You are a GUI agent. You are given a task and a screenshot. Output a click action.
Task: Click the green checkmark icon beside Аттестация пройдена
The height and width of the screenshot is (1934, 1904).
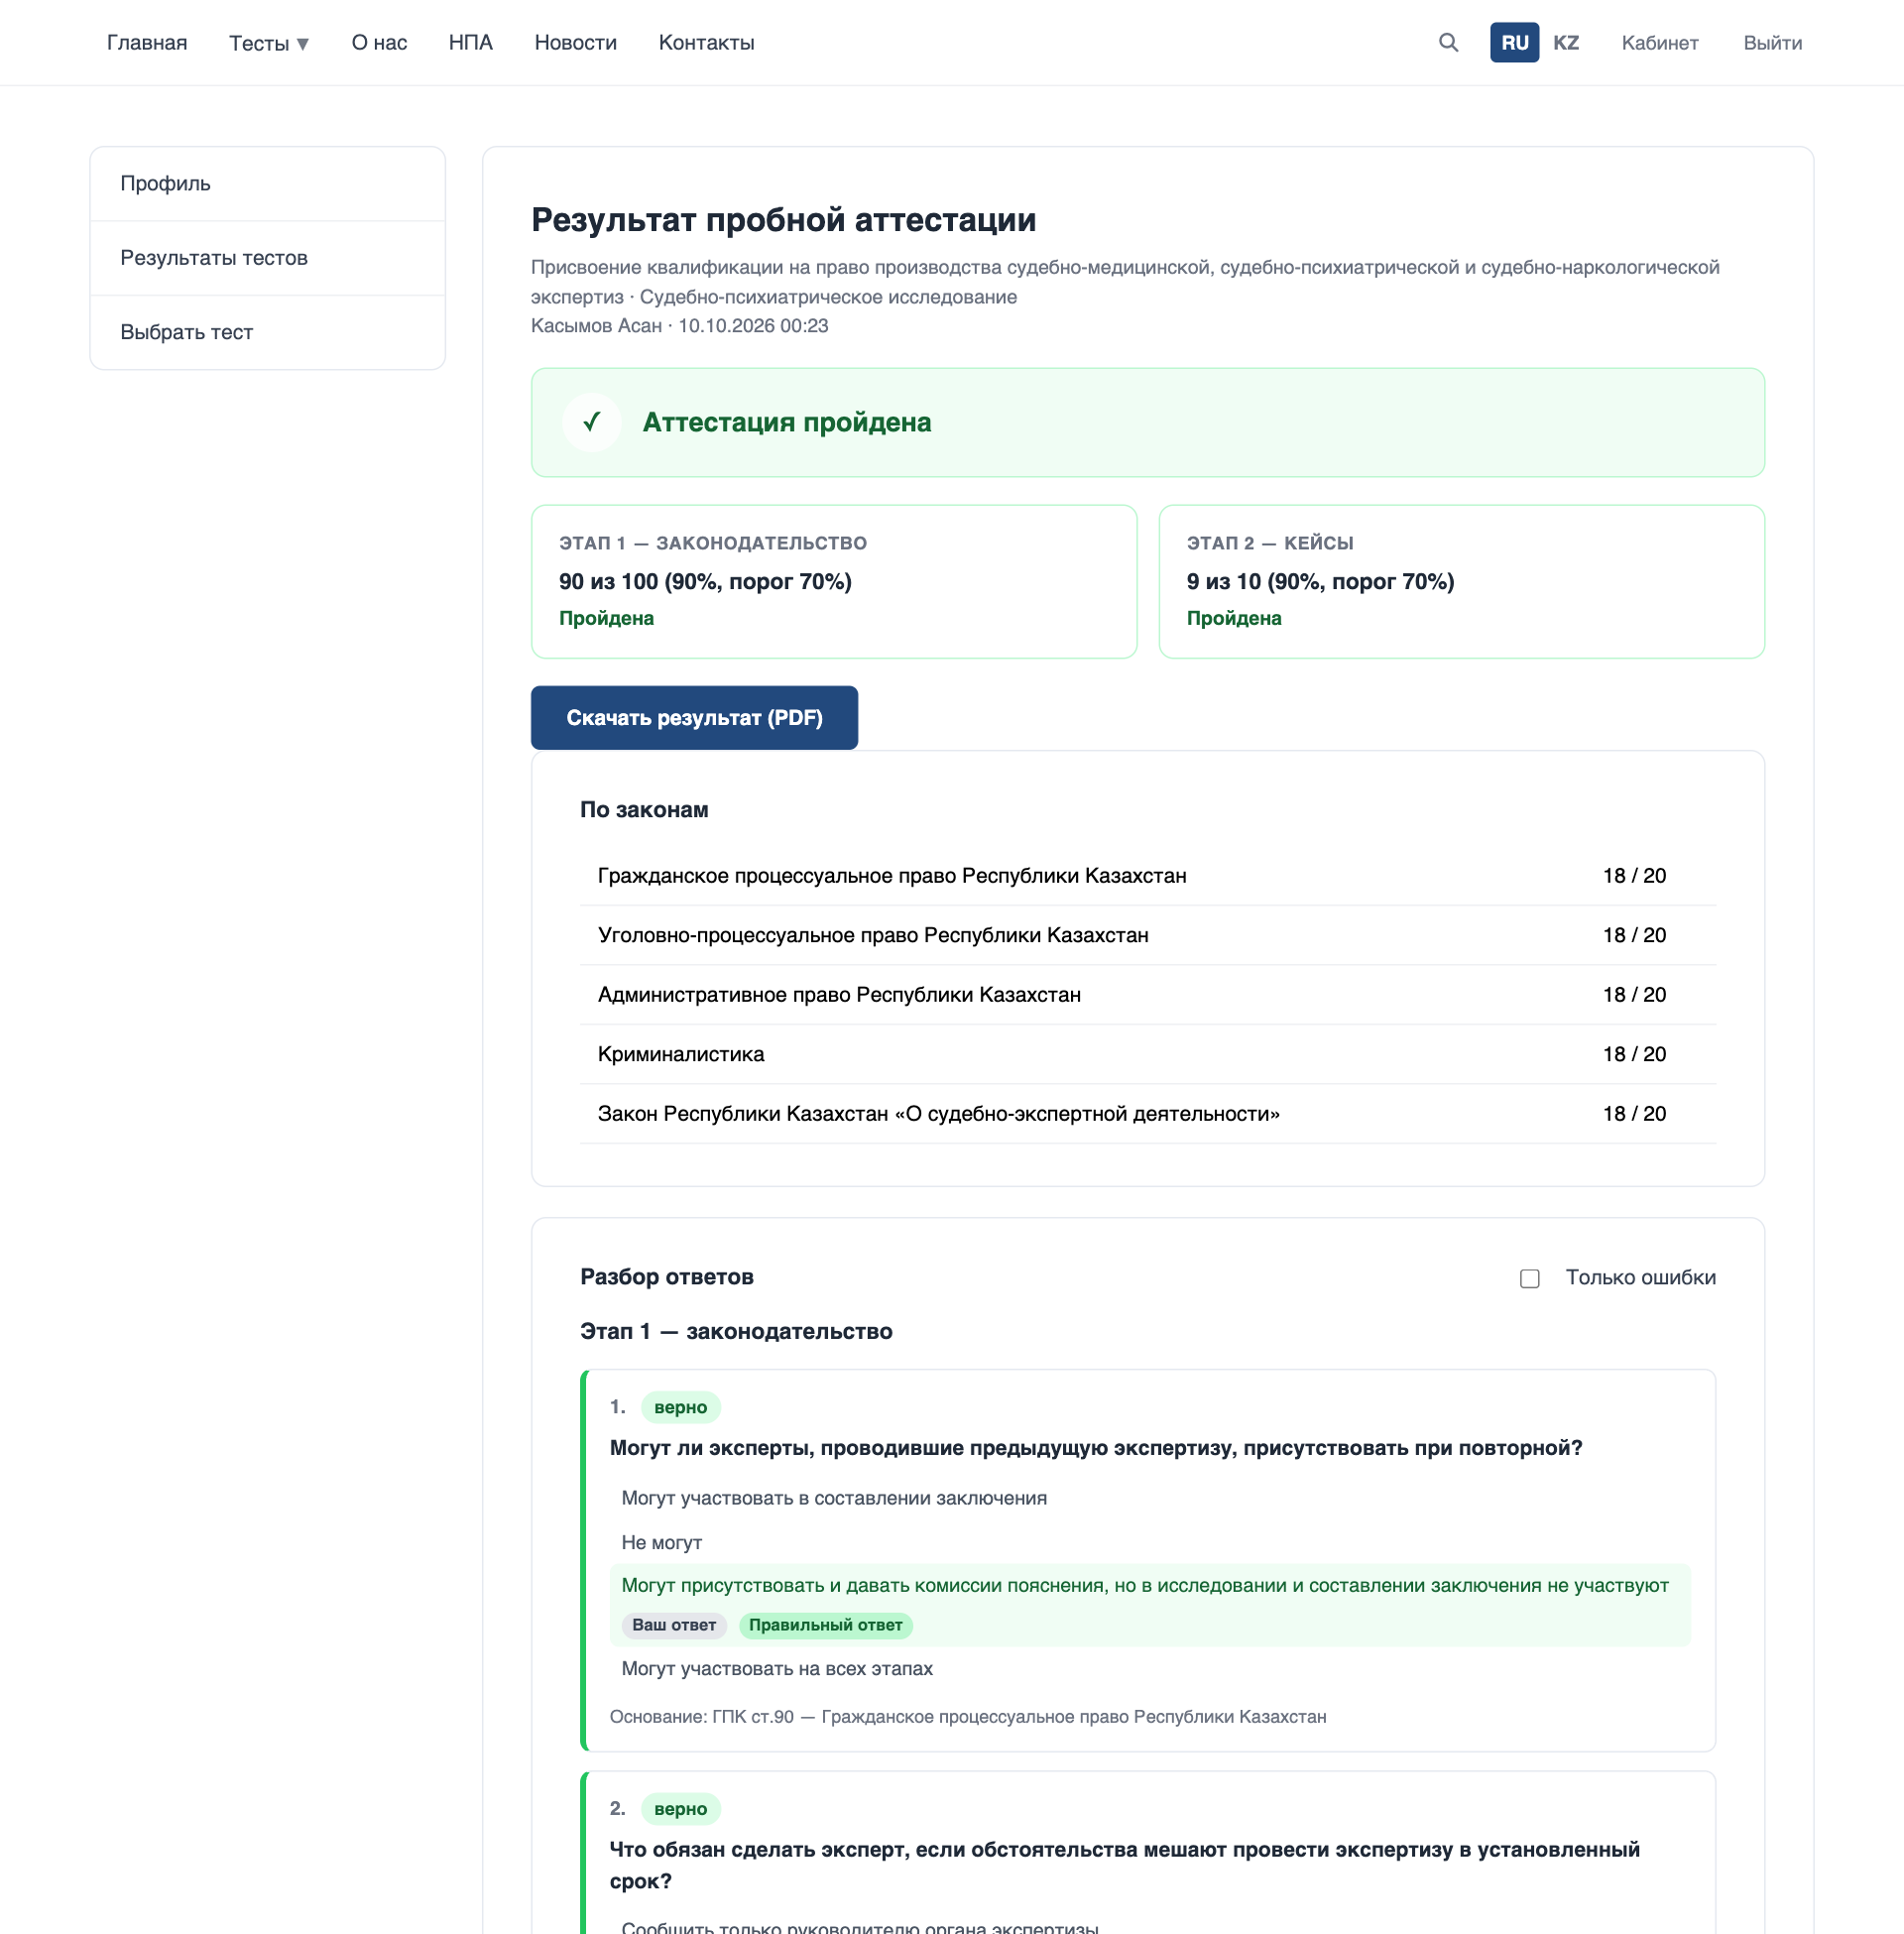(x=592, y=422)
